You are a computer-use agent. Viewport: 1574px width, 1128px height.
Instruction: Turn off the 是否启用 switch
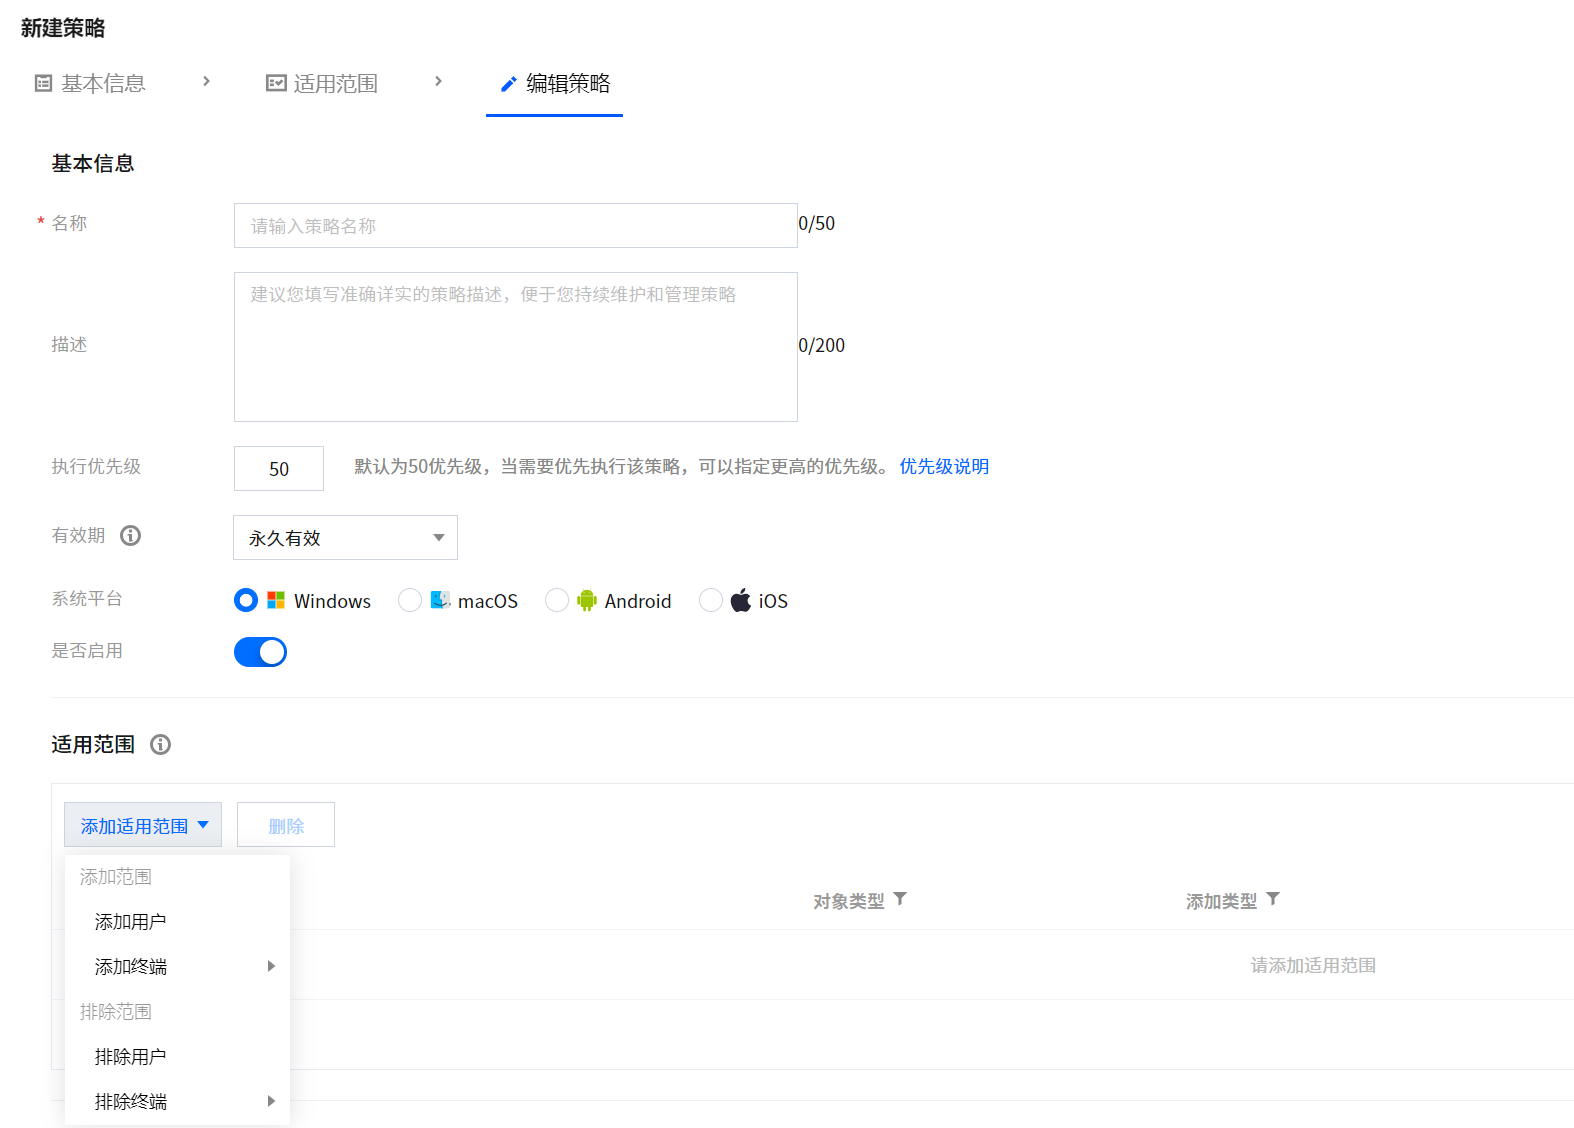click(x=260, y=652)
